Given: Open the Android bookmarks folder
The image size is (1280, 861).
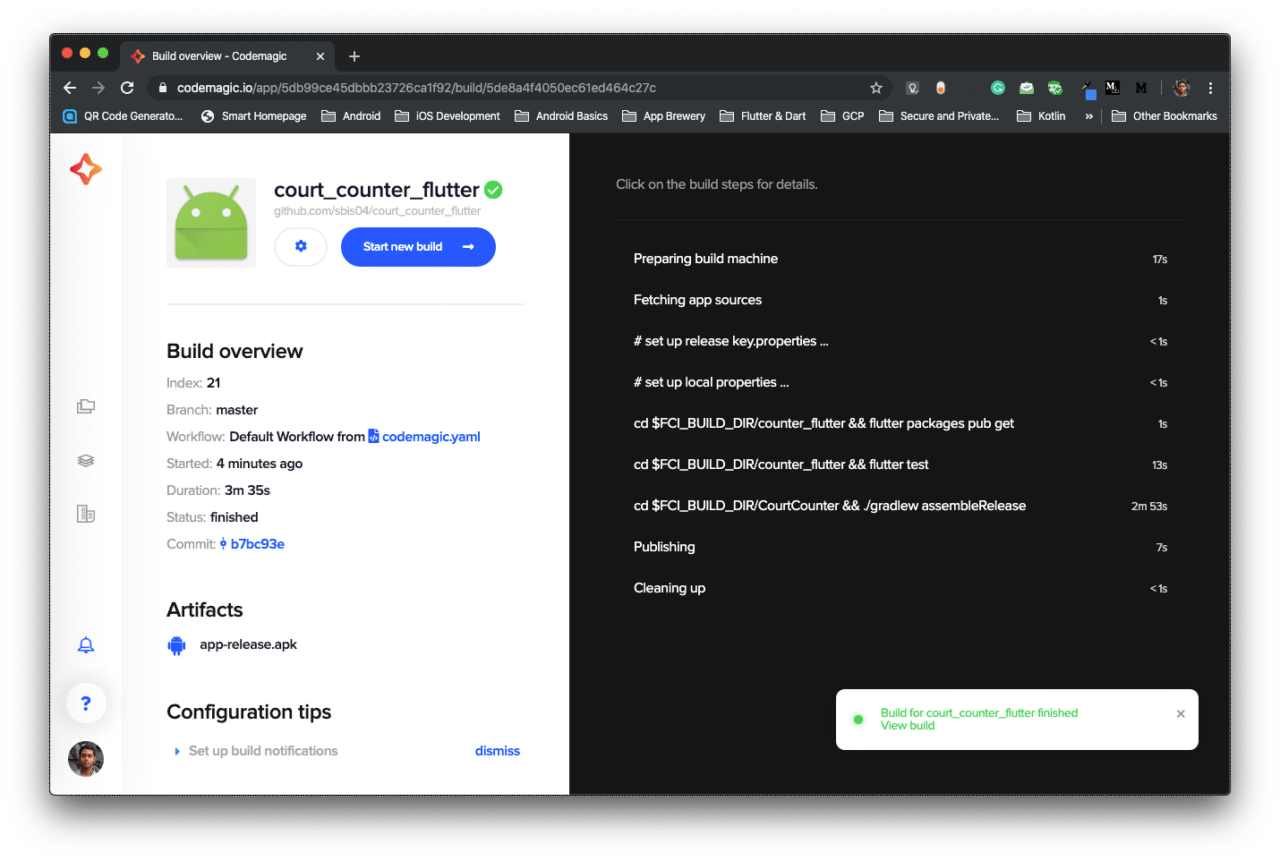Looking at the screenshot, I should tap(351, 116).
